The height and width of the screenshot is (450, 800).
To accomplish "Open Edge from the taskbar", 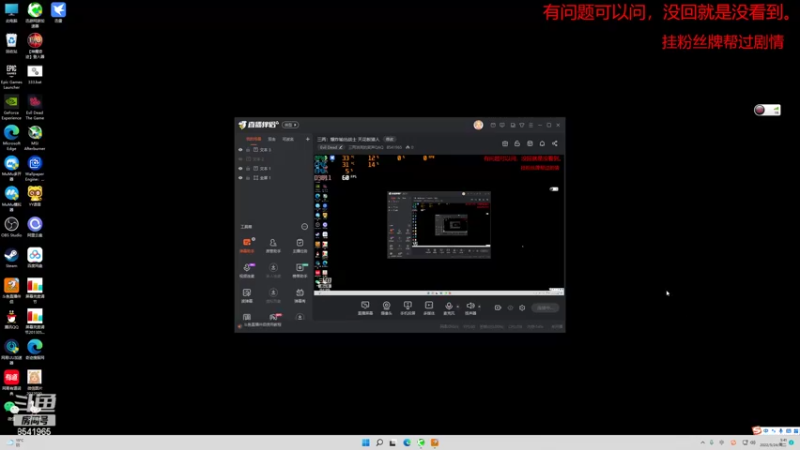I will 407,442.
